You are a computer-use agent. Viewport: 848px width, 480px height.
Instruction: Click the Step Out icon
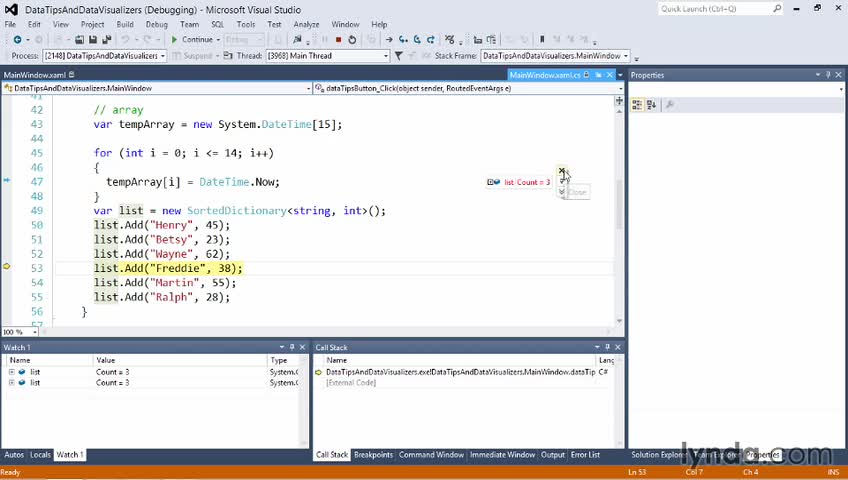tap(430, 39)
